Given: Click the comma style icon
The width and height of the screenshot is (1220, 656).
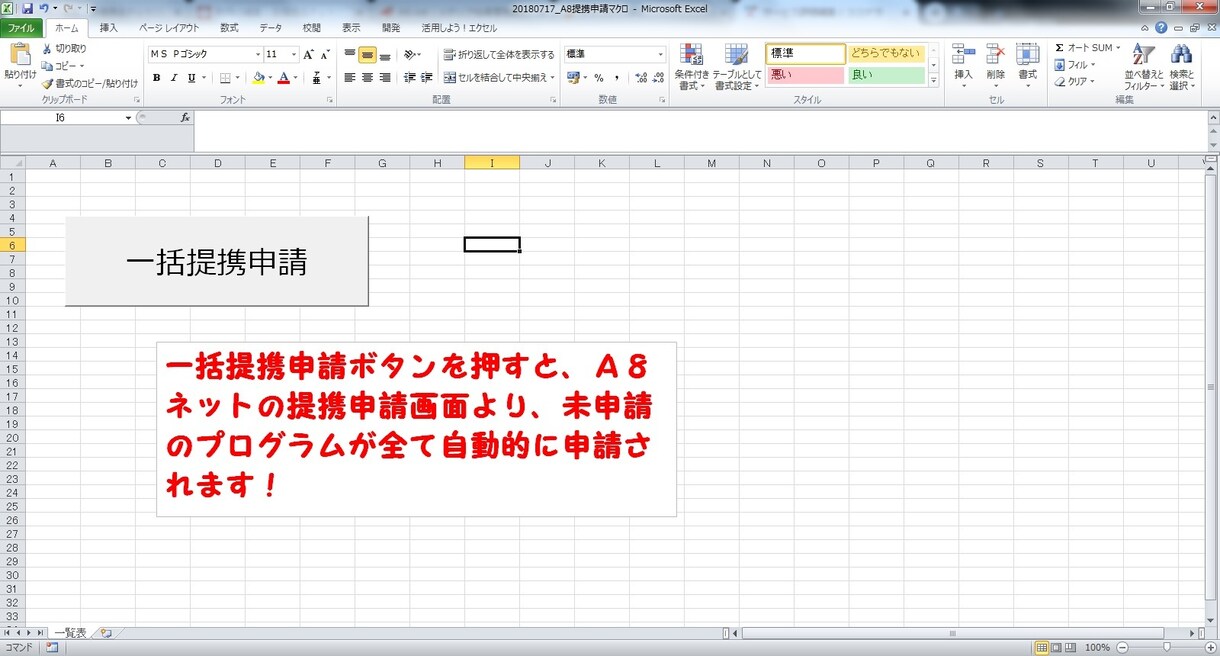Looking at the screenshot, I should 616,77.
